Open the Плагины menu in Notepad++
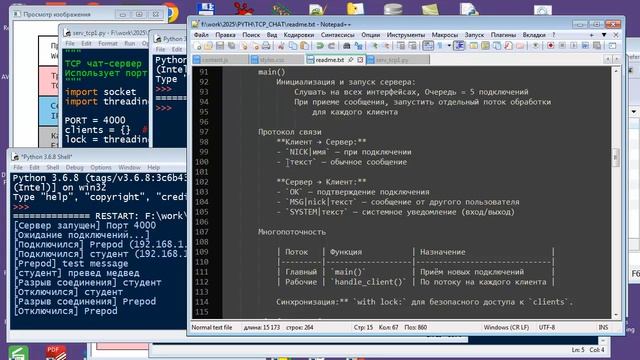 [x=503, y=35]
